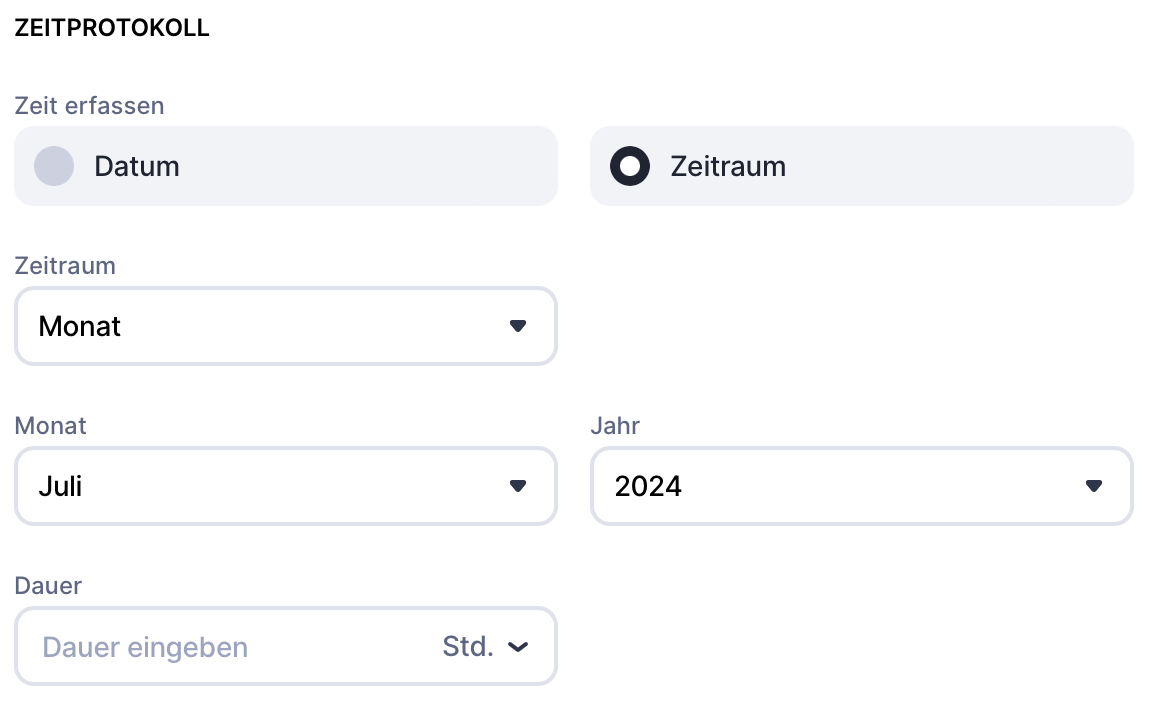1162x722 pixels.
Task: Click the arrow icon in Zeitraum dropdown
Action: [517, 326]
